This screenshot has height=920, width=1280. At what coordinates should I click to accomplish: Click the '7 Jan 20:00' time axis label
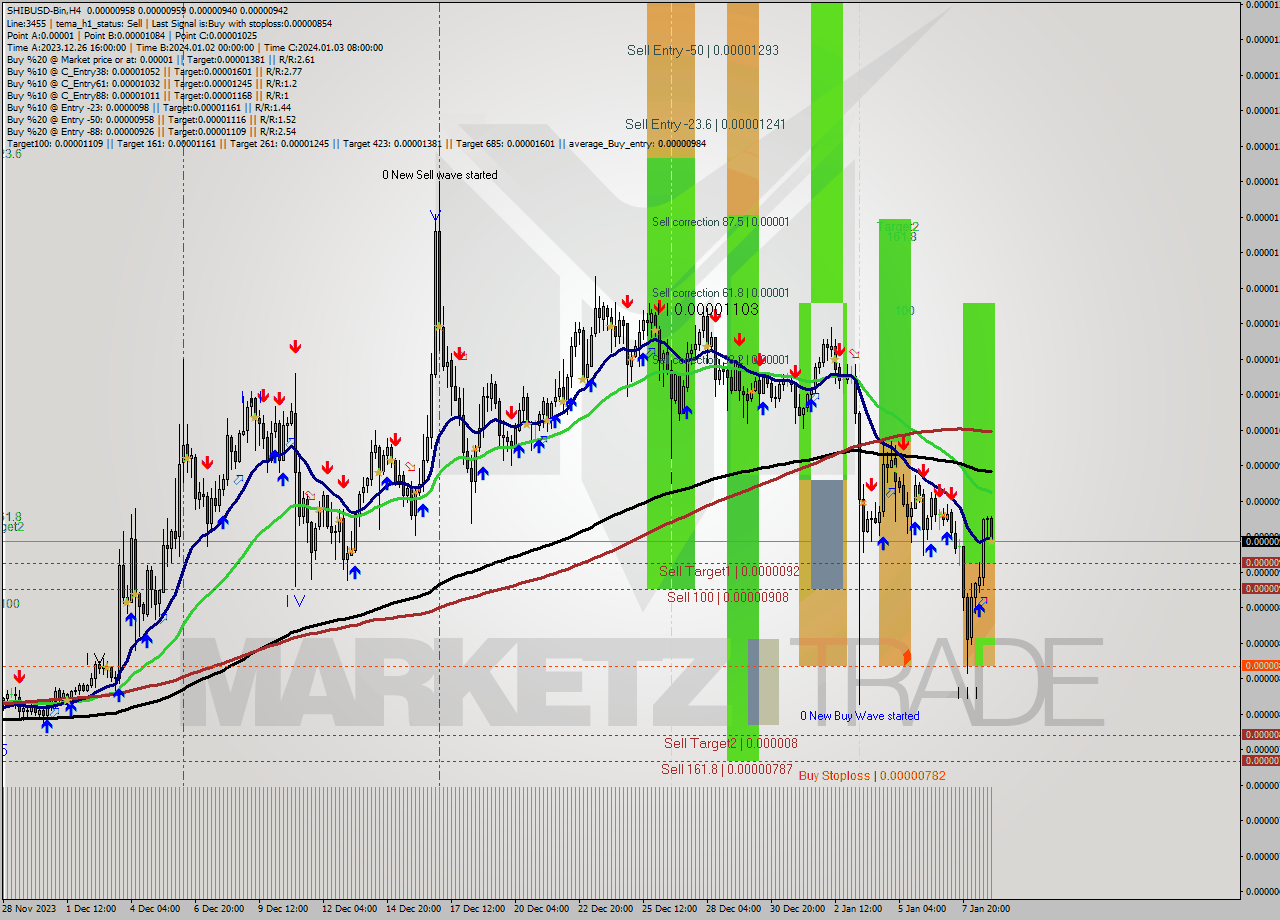tap(986, 909)
